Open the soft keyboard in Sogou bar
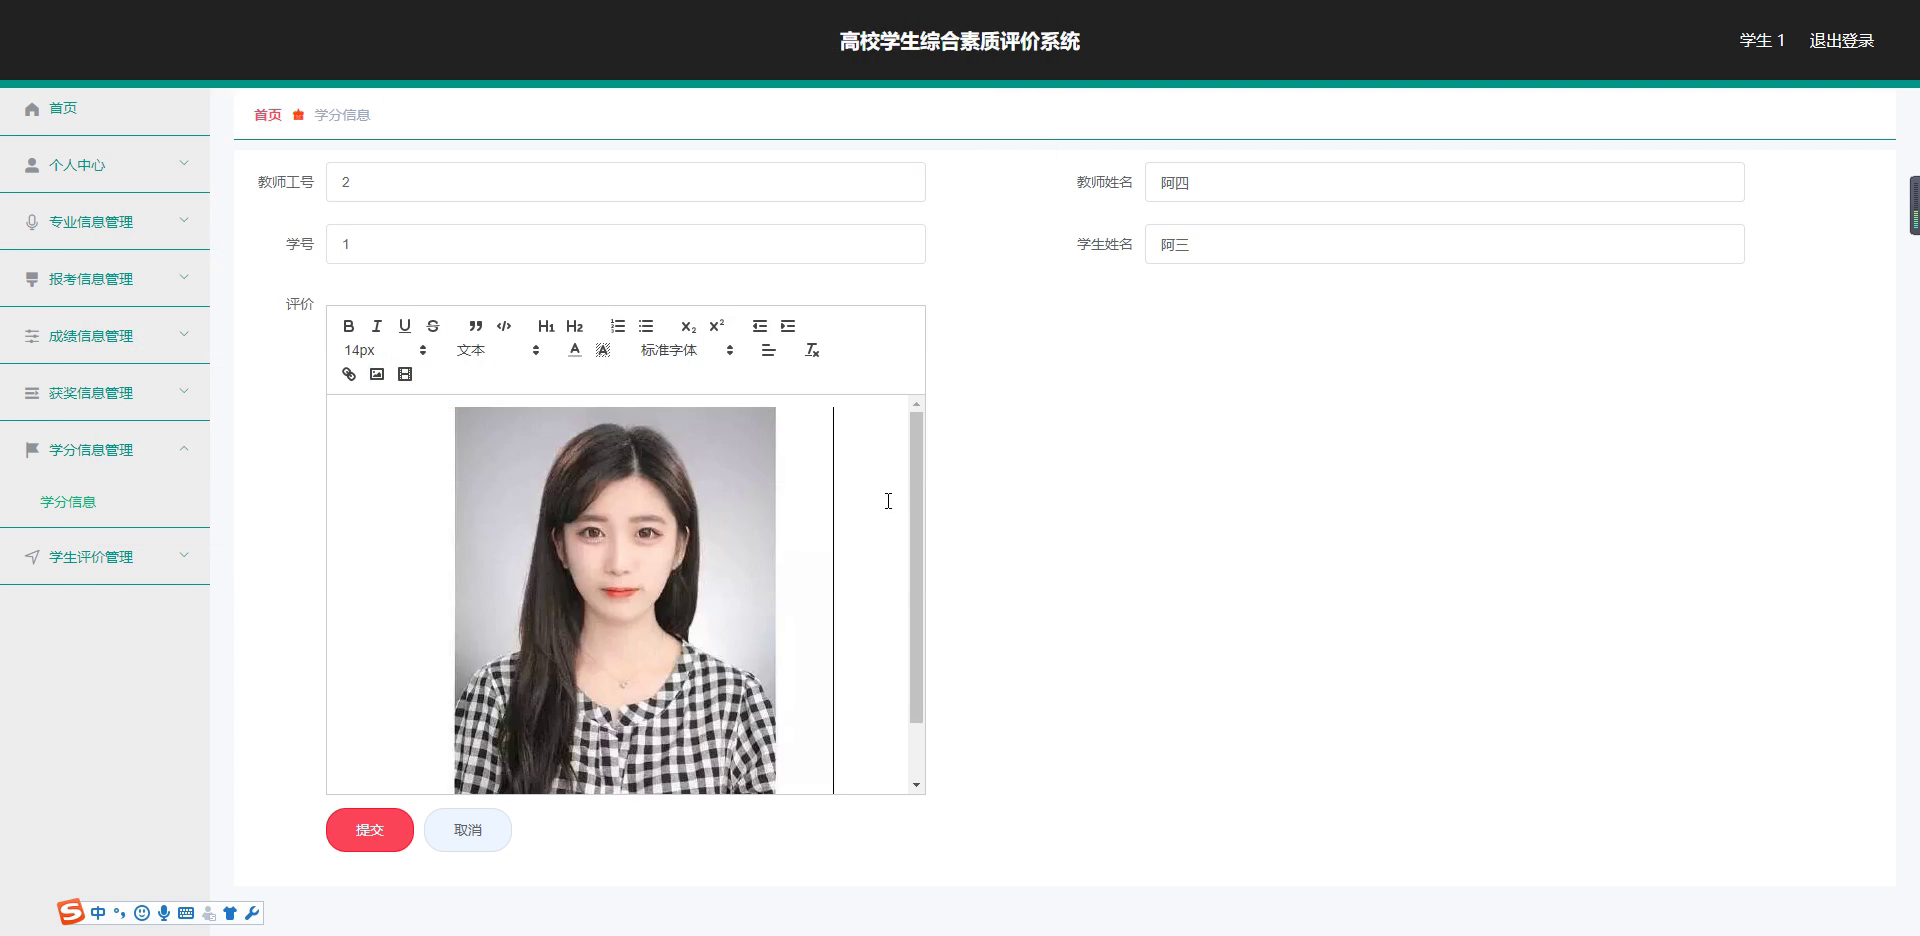Image resolution: width=1920 pixels, height=936 pixels. click(186, 913)
